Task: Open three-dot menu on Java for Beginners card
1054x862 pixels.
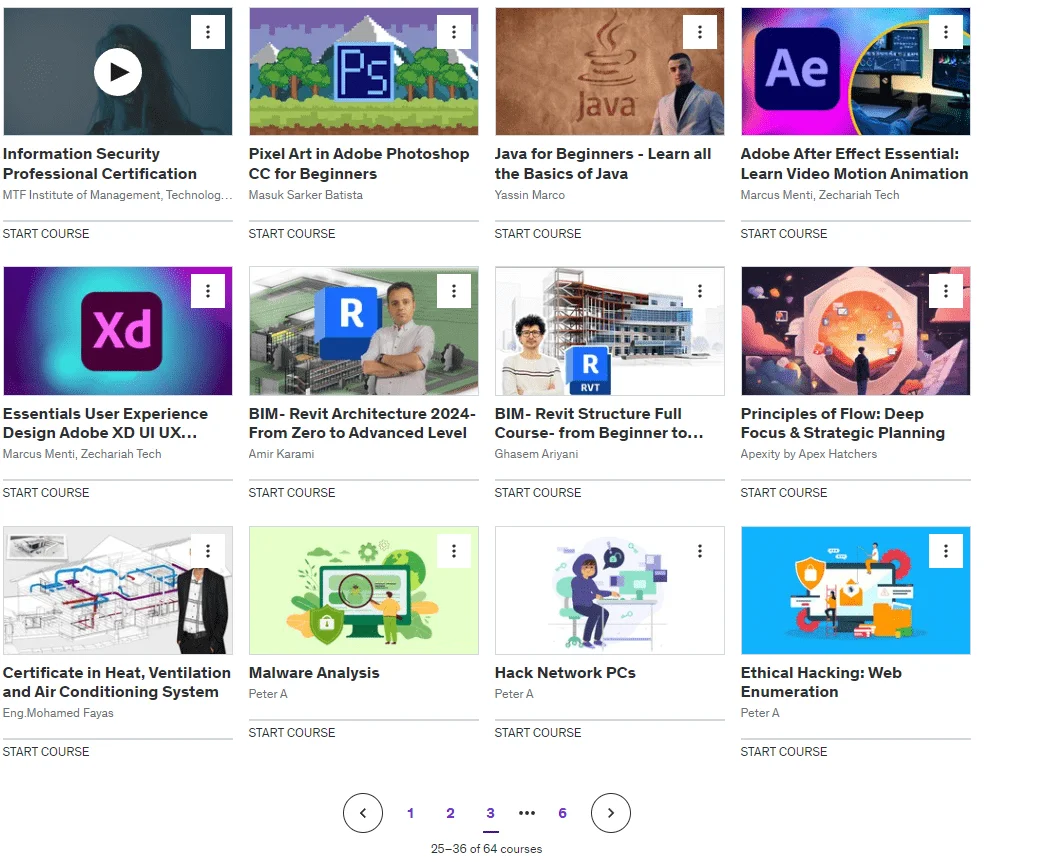Action: click(x=700, y=32)
